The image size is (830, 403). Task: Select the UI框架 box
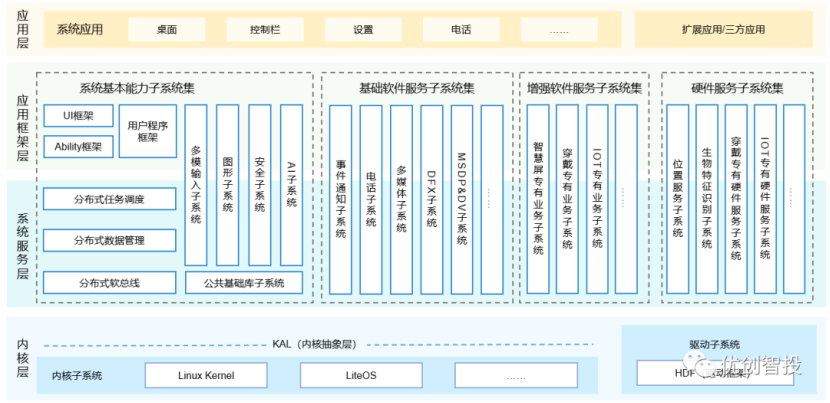78,116
